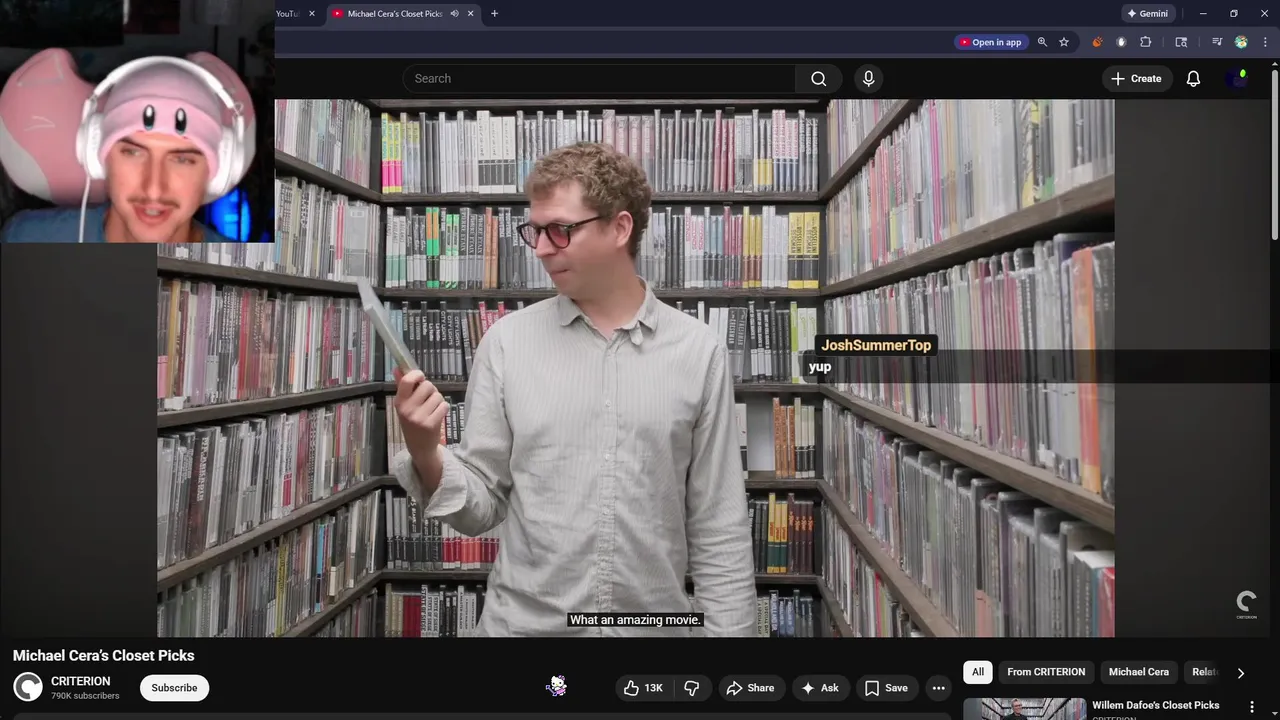Image resolution: width=1280 pixels, height=720 pixels.
Task: Close the Michael Cera's Closet Picks tab
Action: (470, 14)
